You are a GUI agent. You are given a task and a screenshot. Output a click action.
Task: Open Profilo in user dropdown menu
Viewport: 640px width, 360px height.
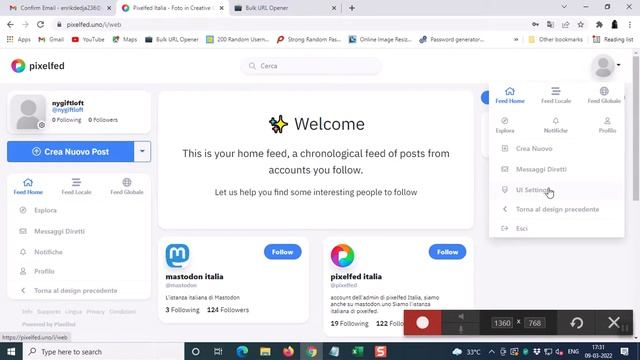tap(607, 125)
